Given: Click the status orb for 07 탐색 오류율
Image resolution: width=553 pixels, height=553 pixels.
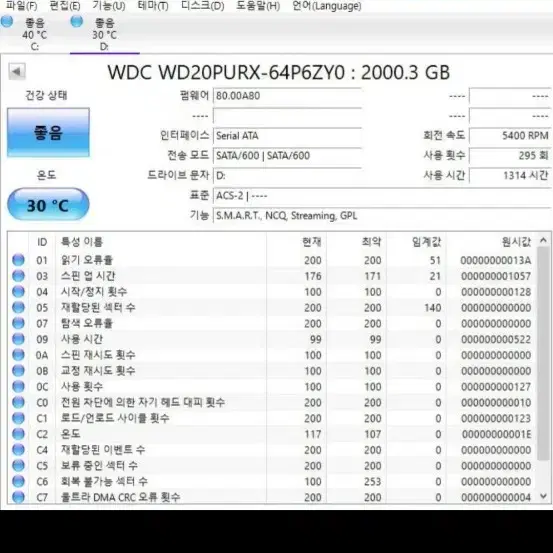Looking at the screenshot, I should [18, 323].
